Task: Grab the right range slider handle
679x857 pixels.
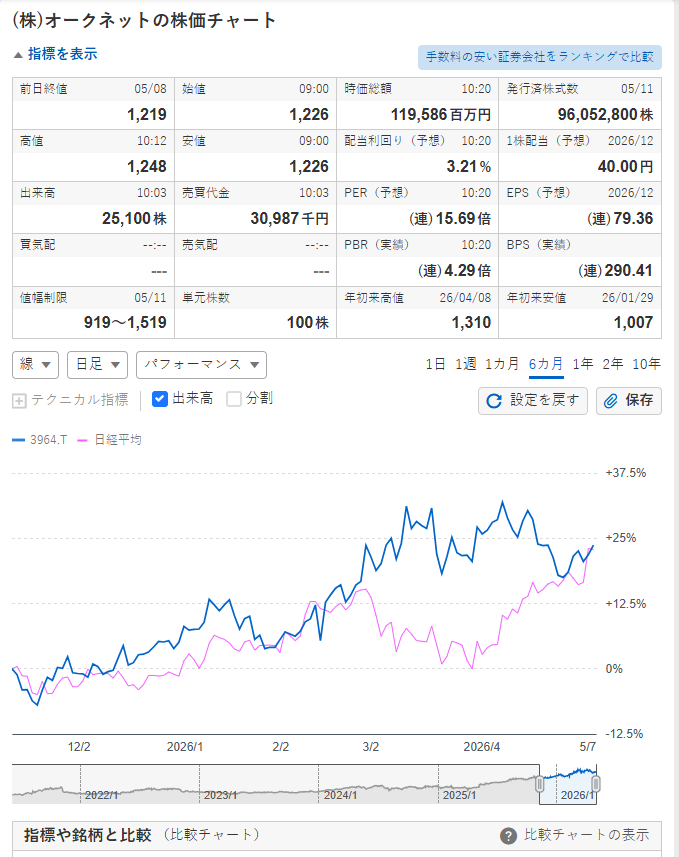Action: 596,784
